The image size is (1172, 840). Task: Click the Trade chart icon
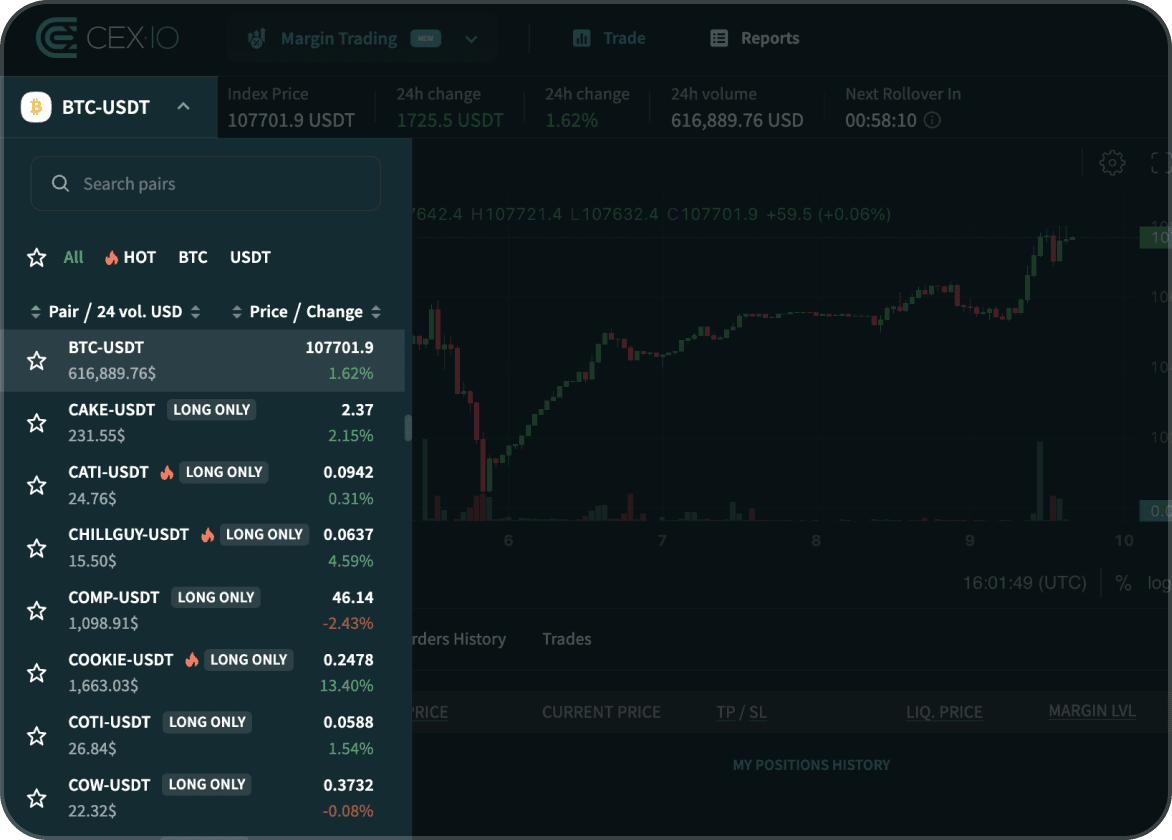tap(582, 38)
